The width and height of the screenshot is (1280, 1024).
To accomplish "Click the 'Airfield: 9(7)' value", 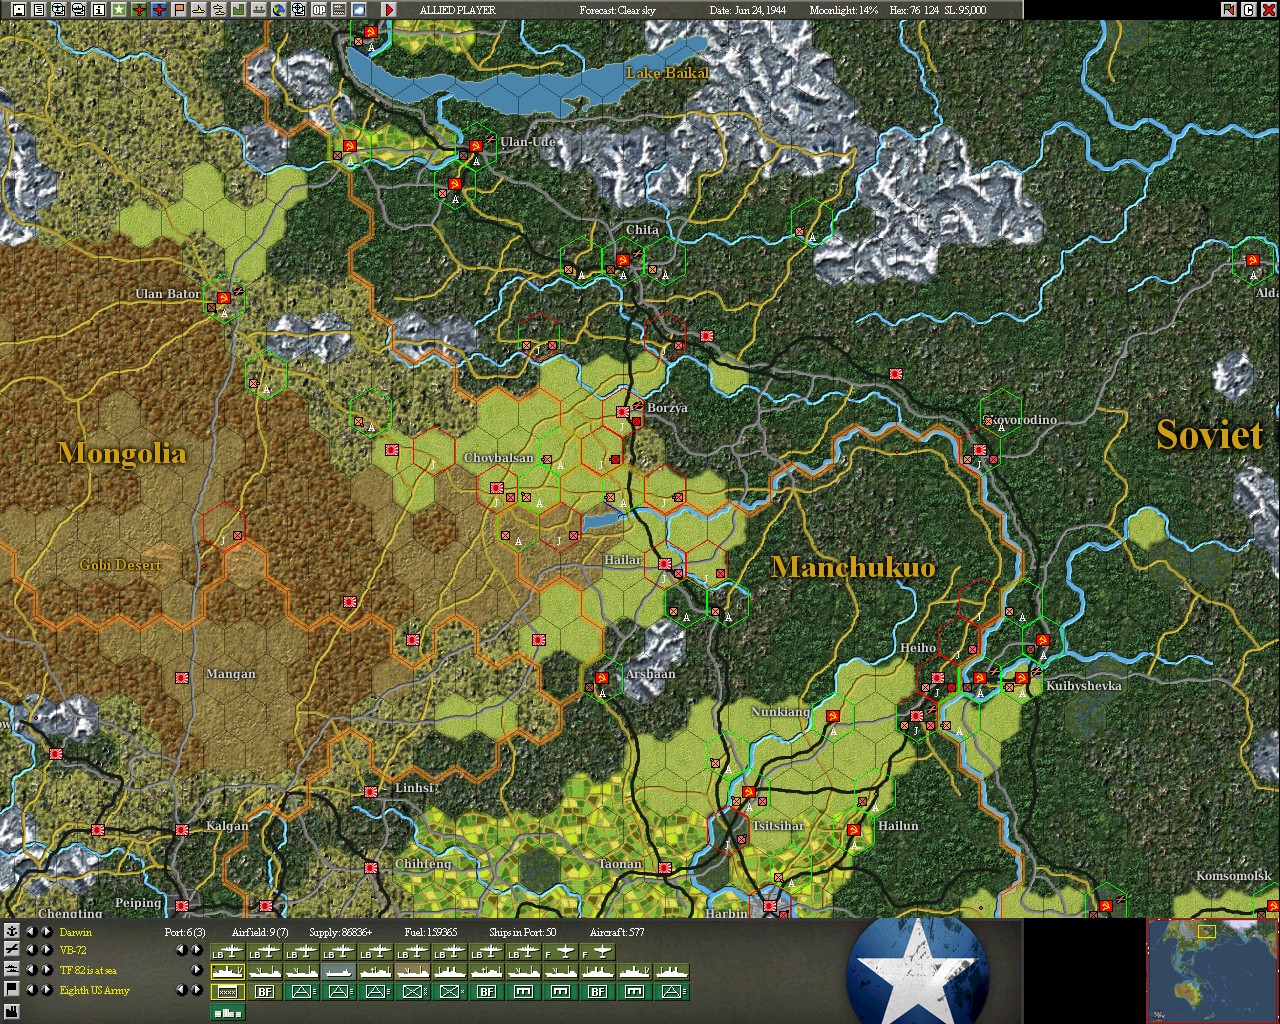I will (260, 932).
